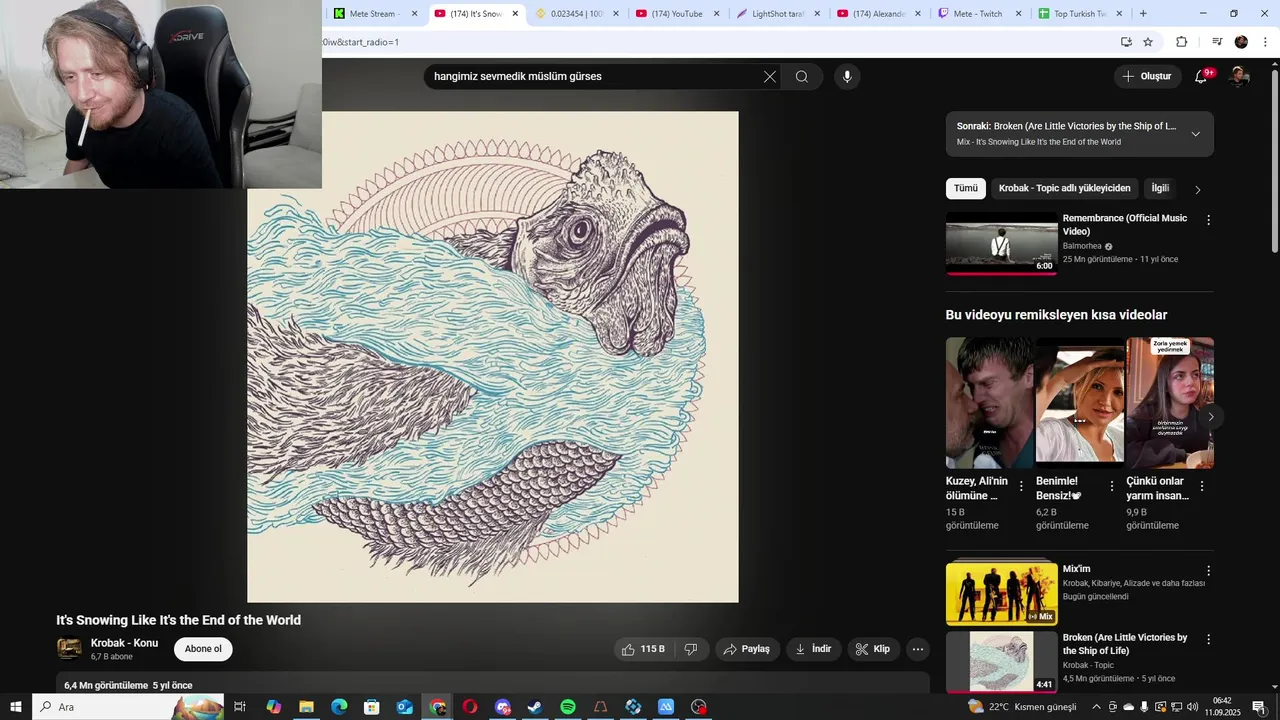The height and width of the screenshot is (720, 1280).
Task: Switch to LightShot tab
Action: tap(777, 14)
